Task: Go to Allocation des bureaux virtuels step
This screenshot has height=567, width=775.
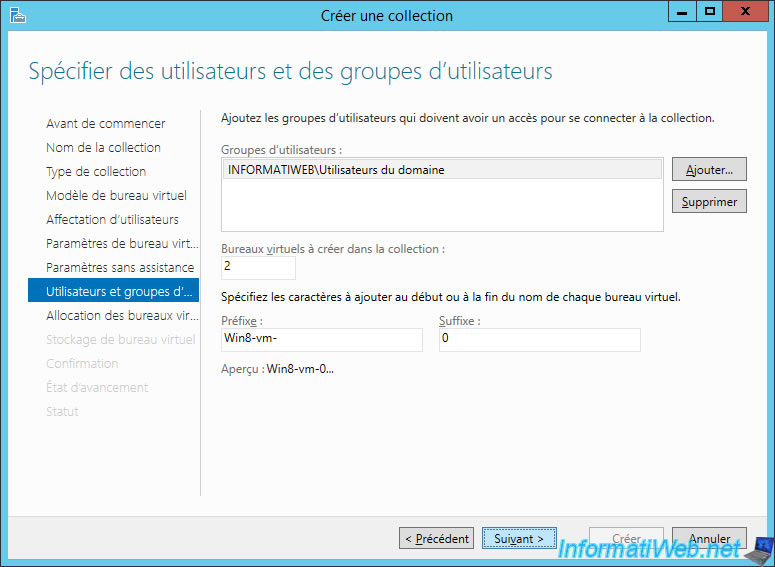Action: (x=122, y=315)
